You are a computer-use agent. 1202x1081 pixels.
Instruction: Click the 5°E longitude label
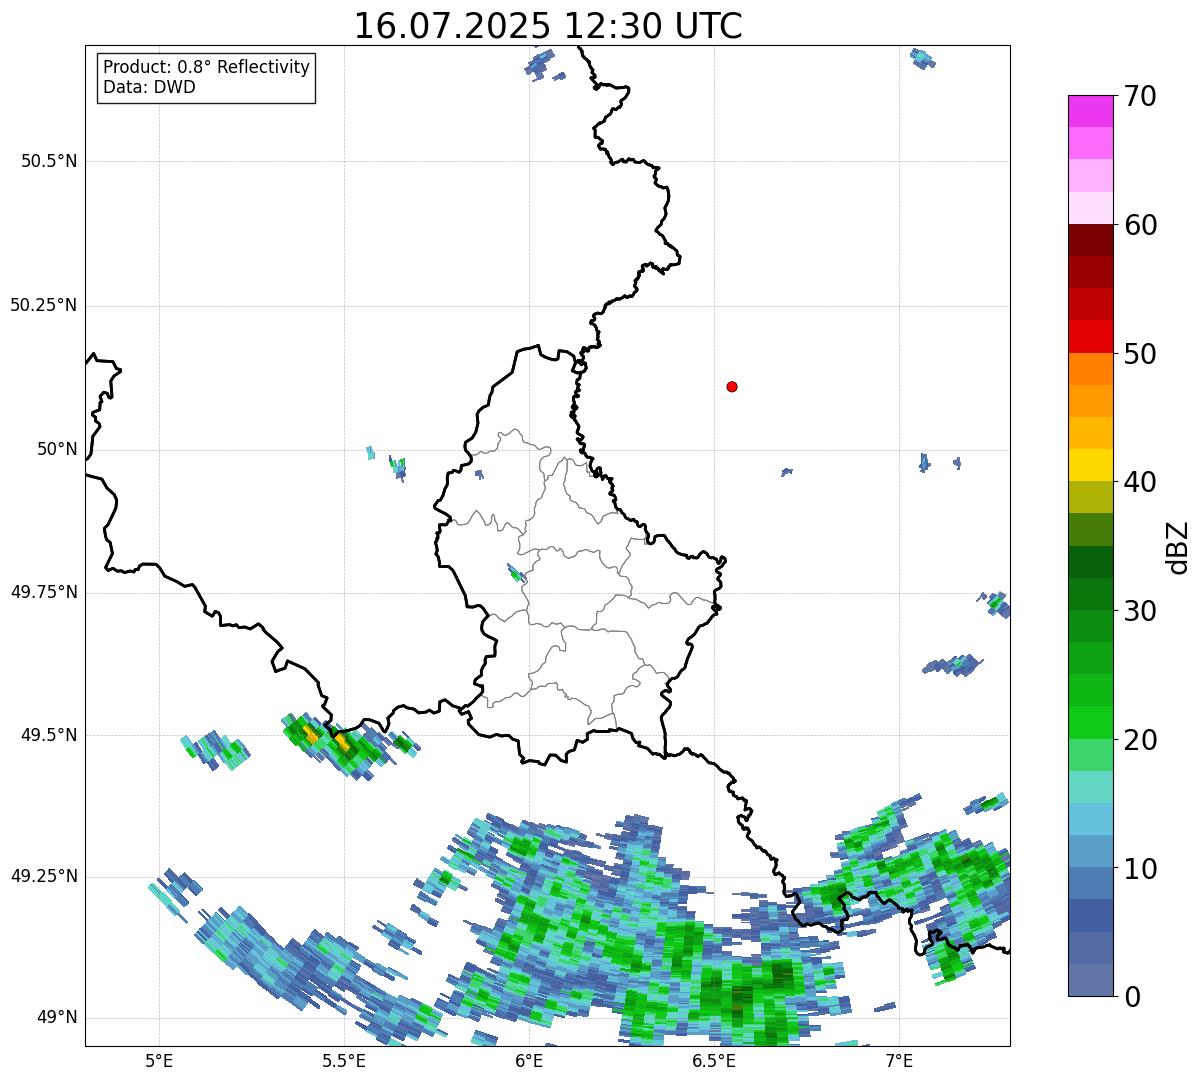[x=159, y=1060]
